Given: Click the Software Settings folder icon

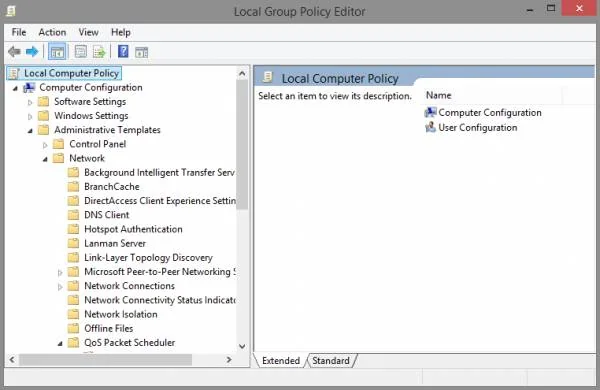Looking at the screenshot, I should click(x=44, y=101).
